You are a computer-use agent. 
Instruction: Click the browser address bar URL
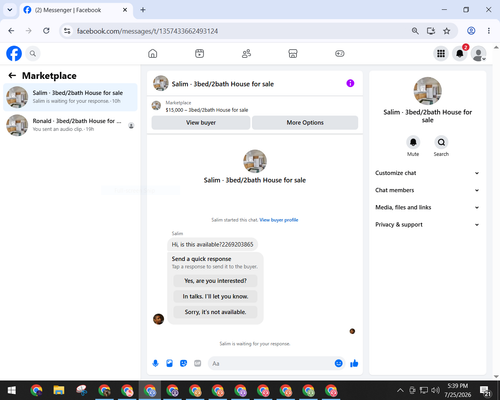pyautogui.click(x=147, y=31)
